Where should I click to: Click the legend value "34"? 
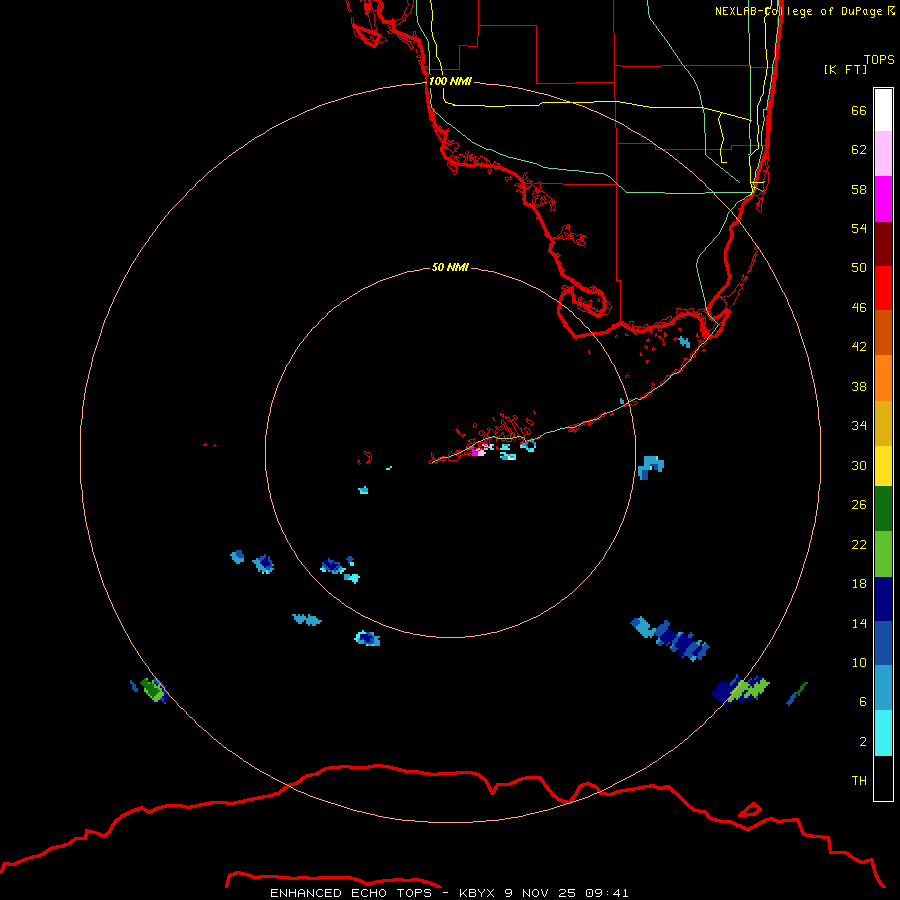coord(859,425)
